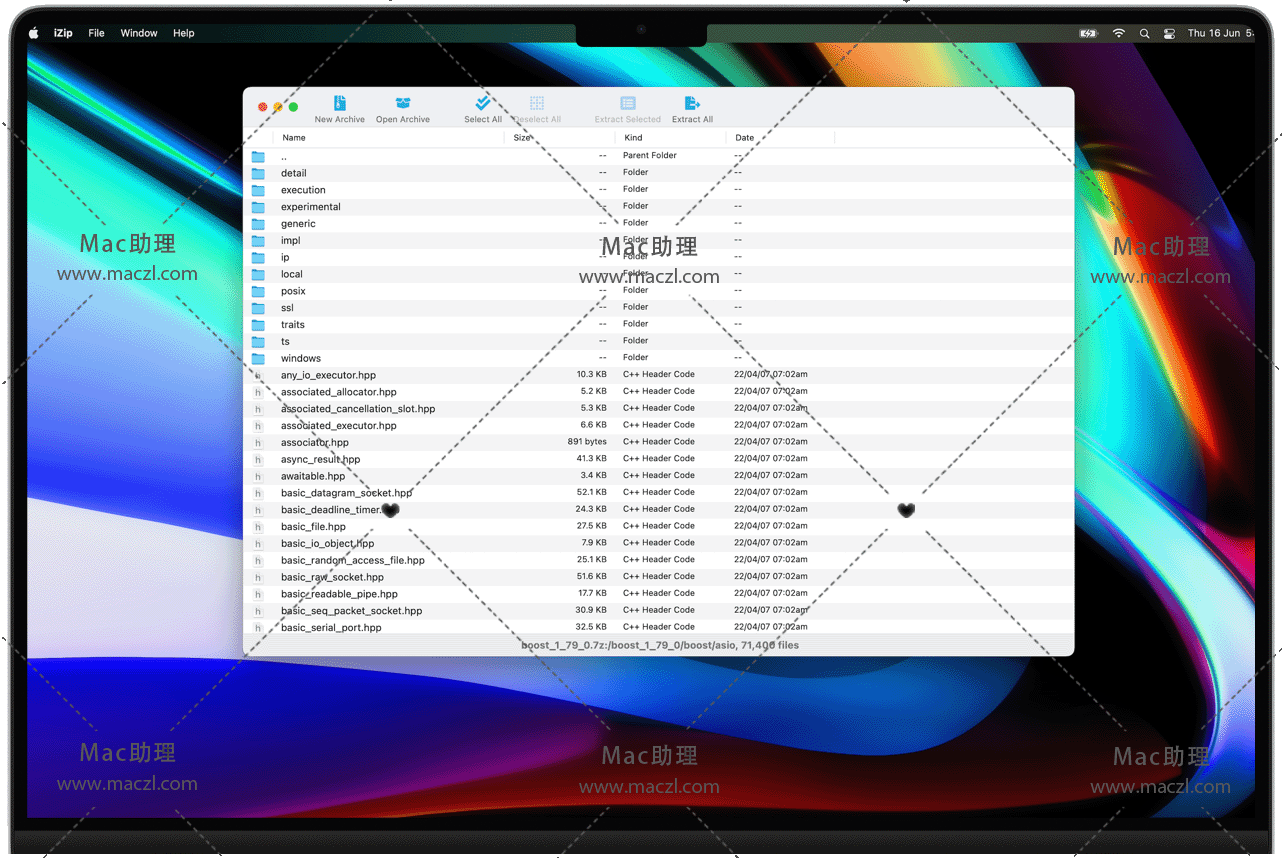The image size is (1282, 858).
Task: Select the folder icon beside generic
Action: 258,224
